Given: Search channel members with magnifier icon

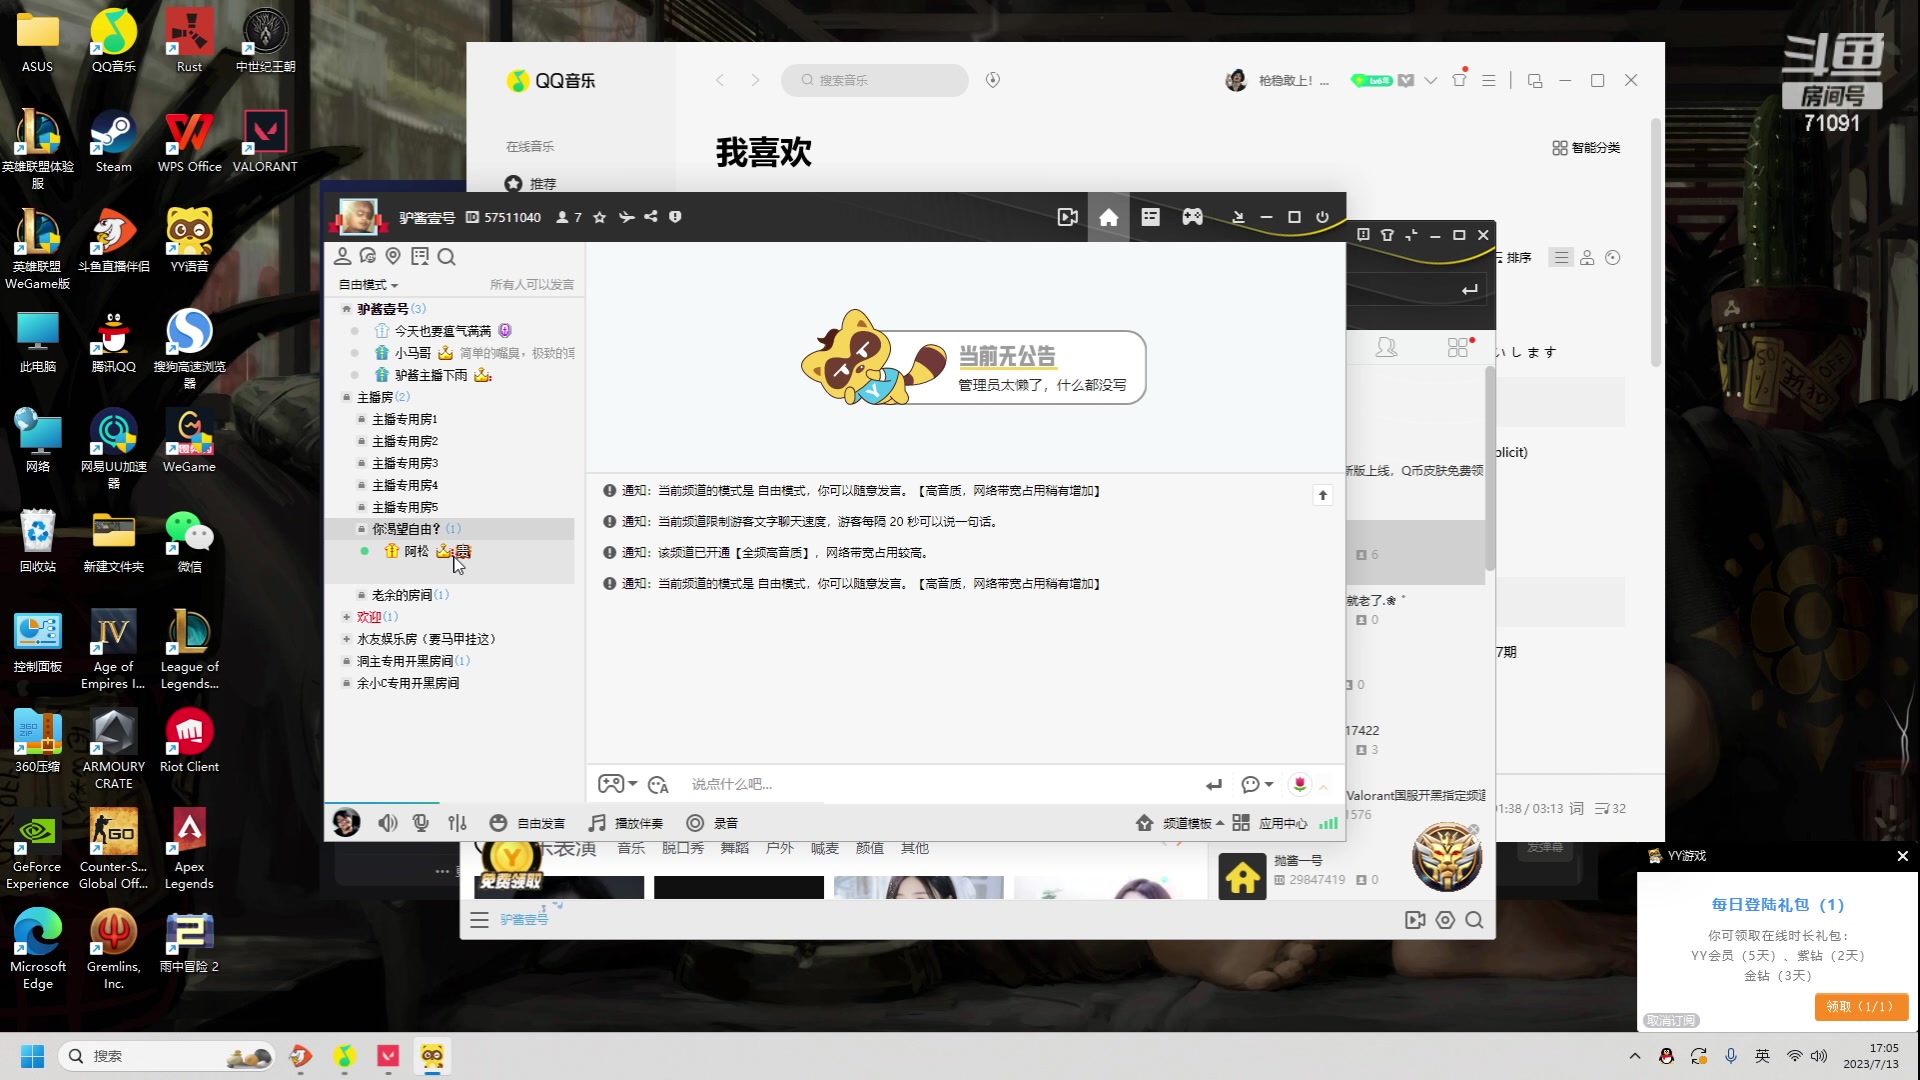Looking at the screenshot, I should click(x=446, y=257).
